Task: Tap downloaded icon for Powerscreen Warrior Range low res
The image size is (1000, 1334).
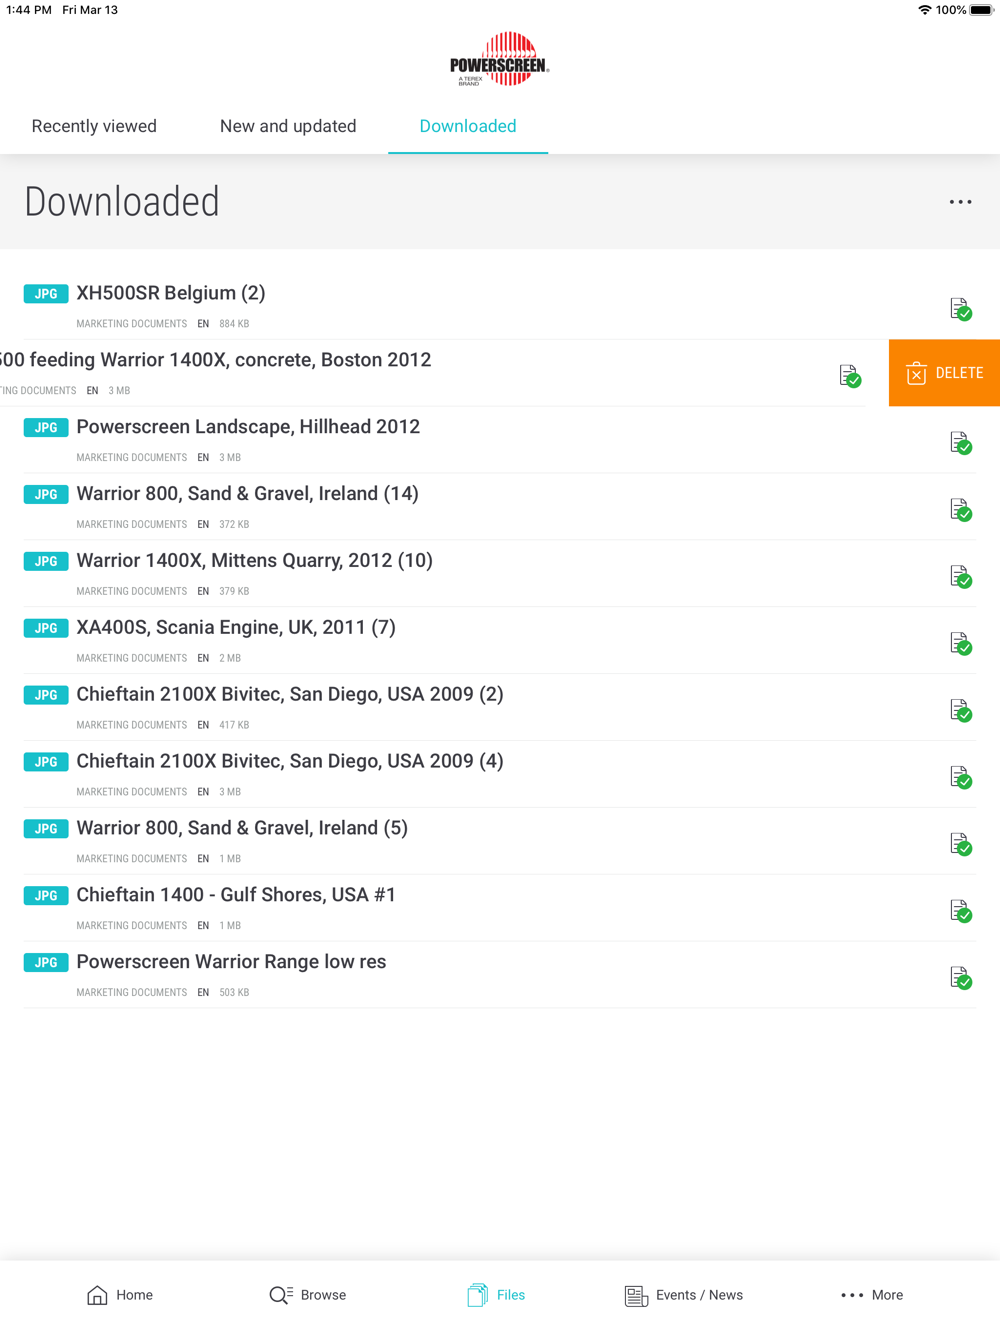Action: tap(961, 979)
